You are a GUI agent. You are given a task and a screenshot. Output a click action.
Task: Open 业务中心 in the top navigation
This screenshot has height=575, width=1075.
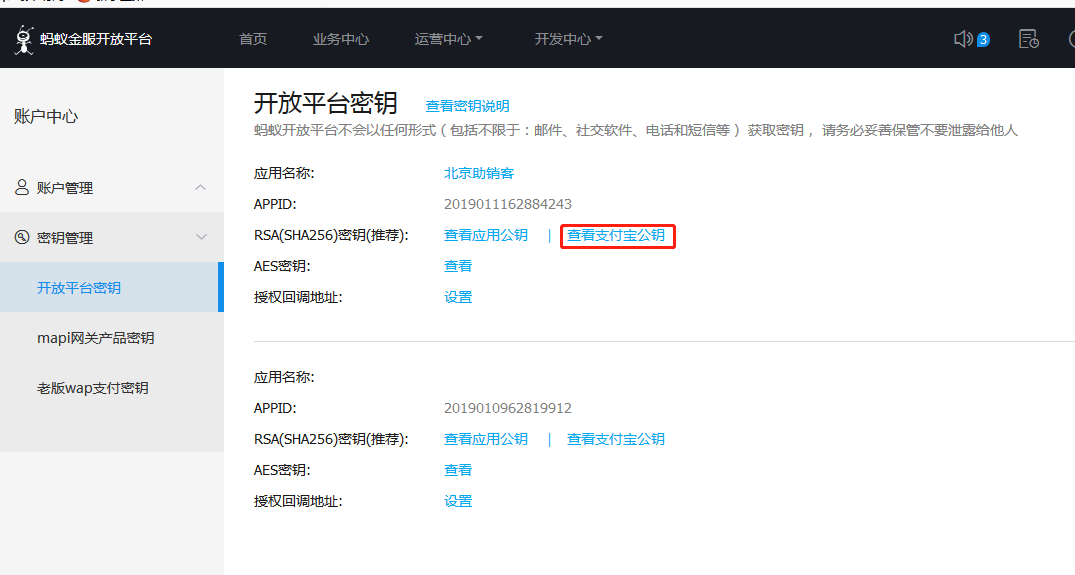coord(341,39)
